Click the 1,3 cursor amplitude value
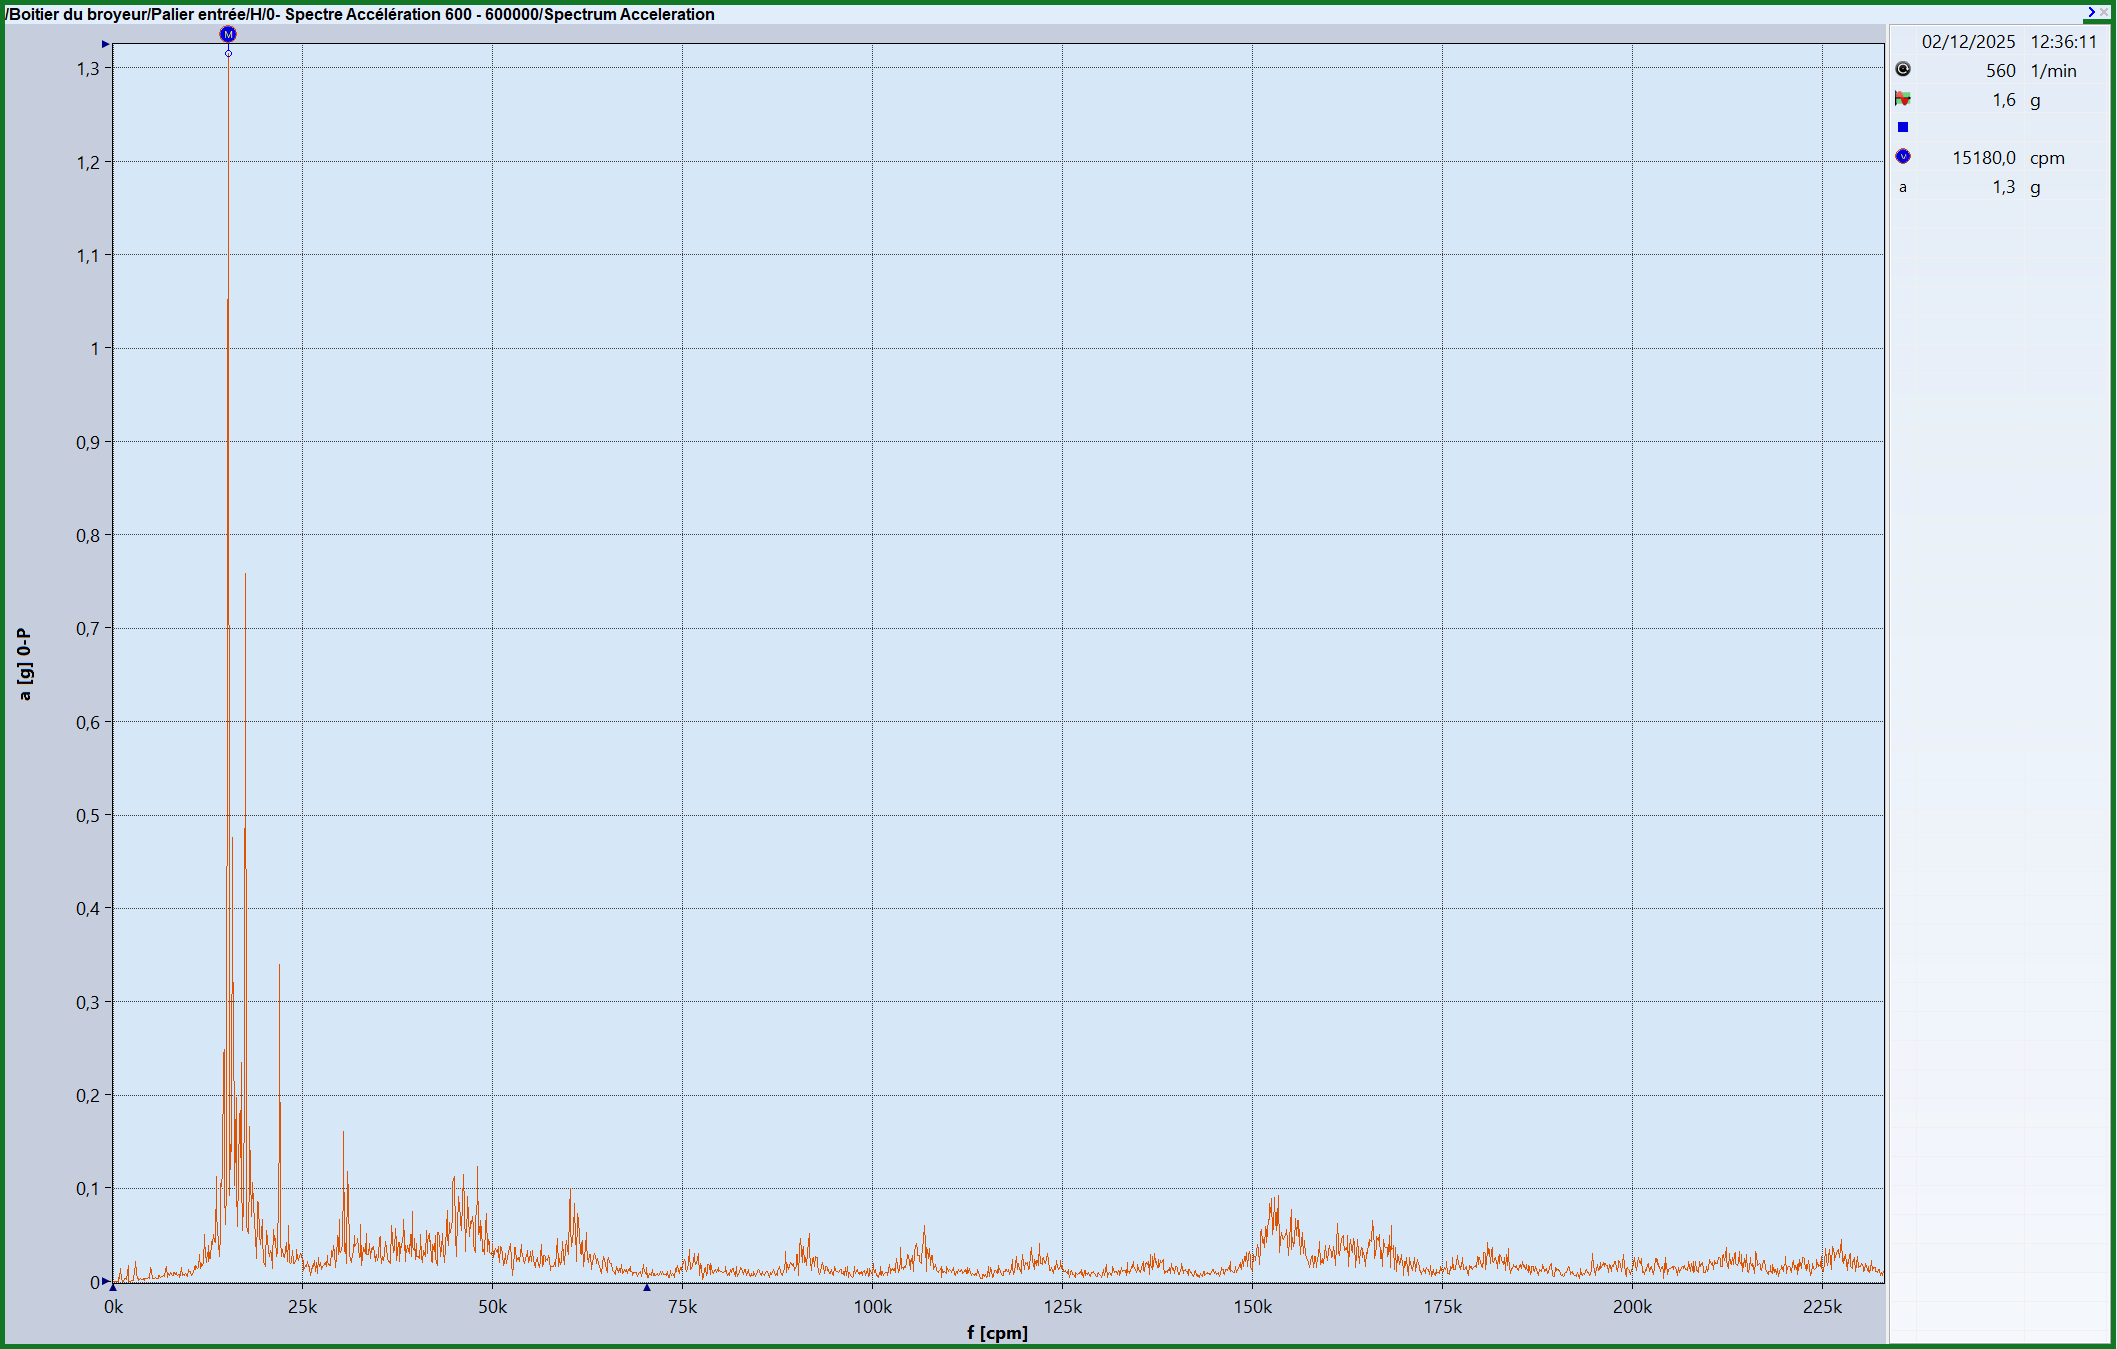This screenshot has height=1349, width=2117. [x=2003, y=187]
